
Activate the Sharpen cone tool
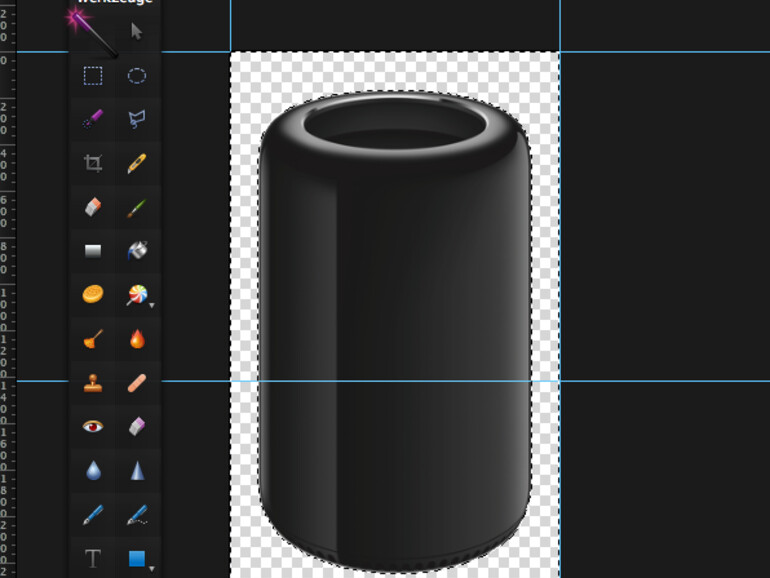click(x=138, y=470)
